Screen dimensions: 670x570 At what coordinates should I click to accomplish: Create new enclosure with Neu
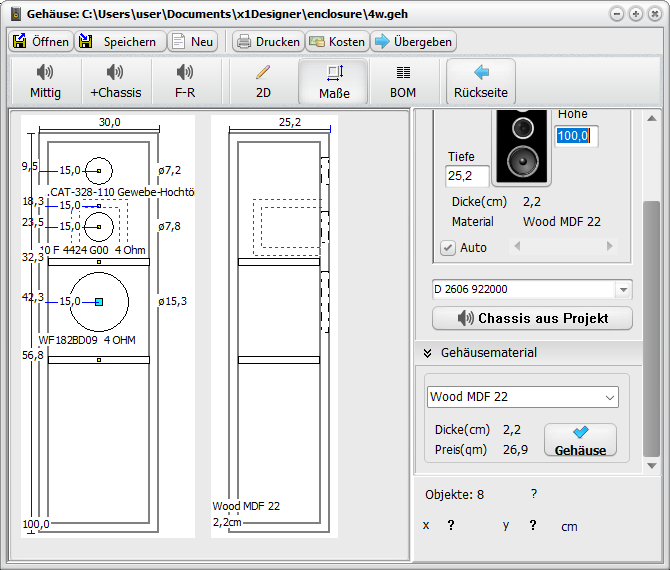(192, 42)
